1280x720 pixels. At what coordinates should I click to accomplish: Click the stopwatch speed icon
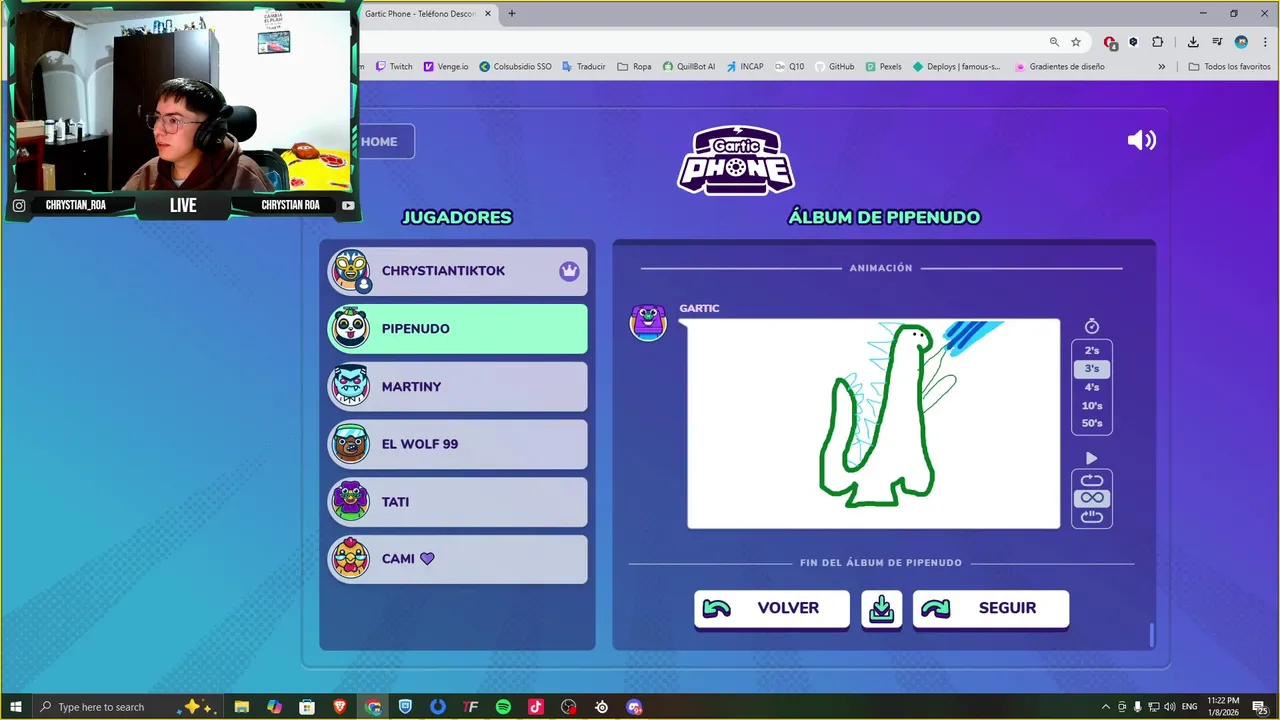[1092, 326]
